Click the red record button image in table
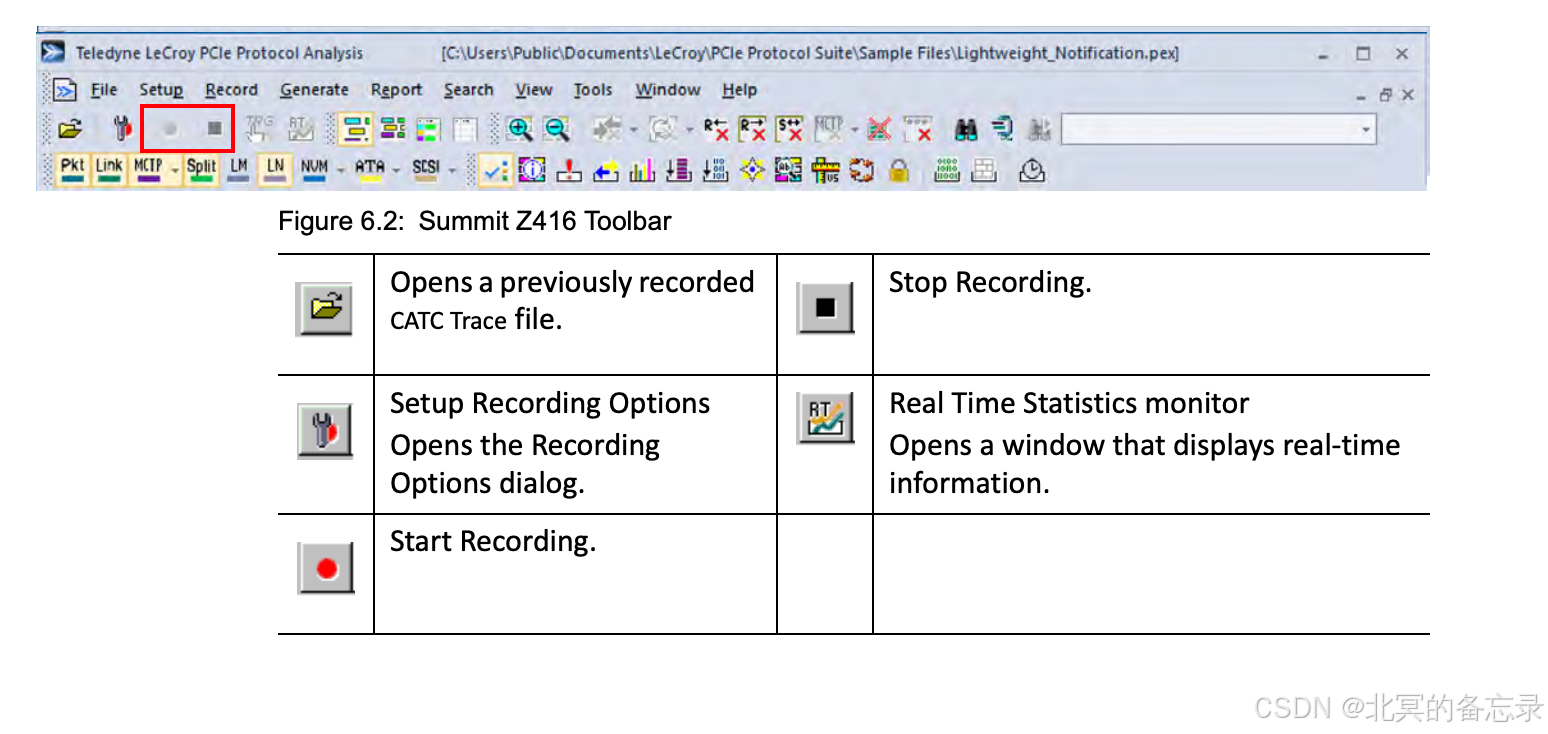This screenshot has height=734, width=1548. tap(326, 567)
